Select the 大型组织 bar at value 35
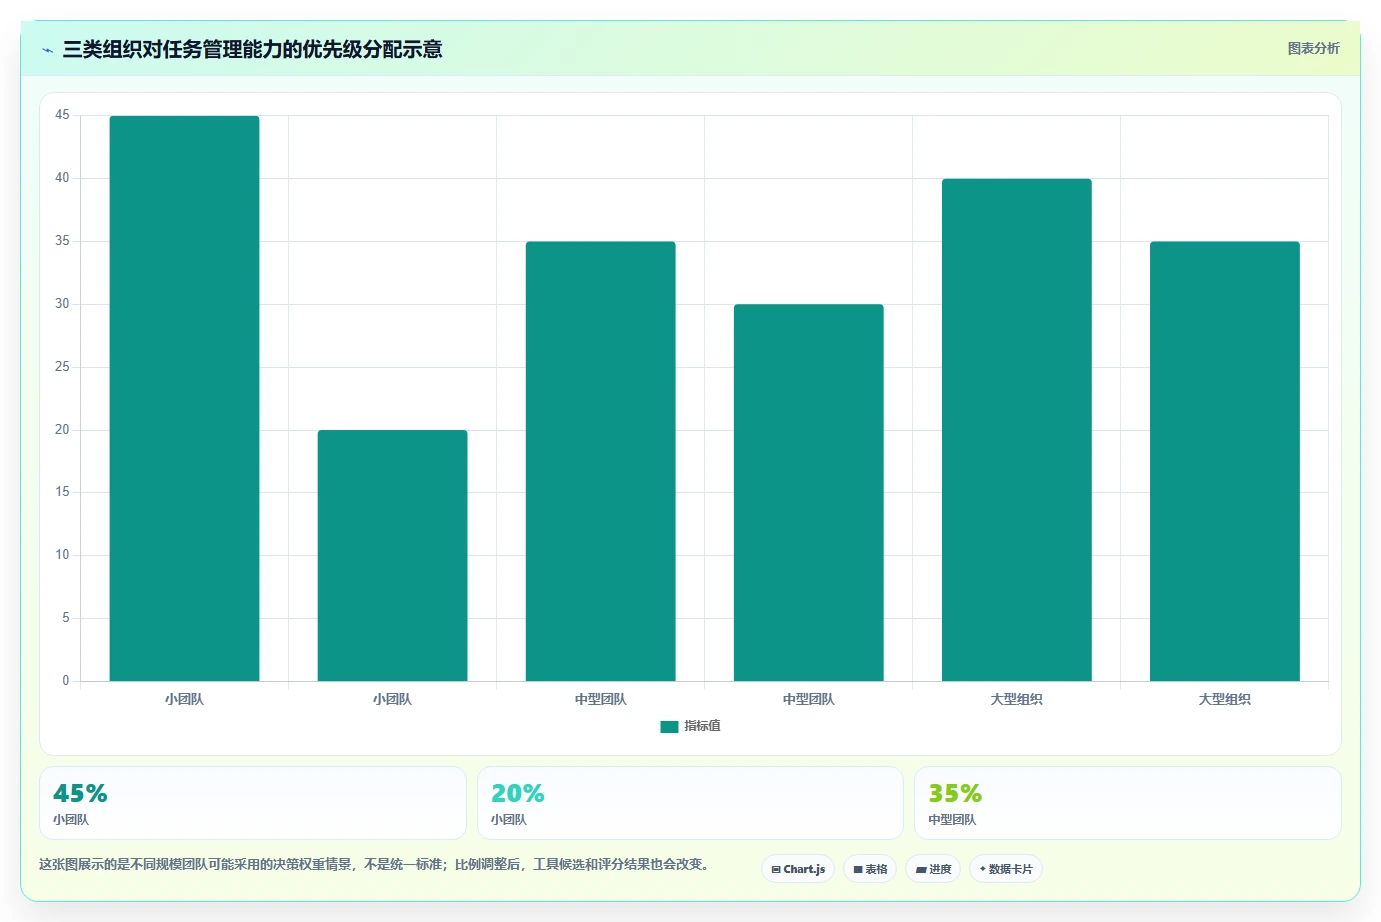 click(1224, 461)
